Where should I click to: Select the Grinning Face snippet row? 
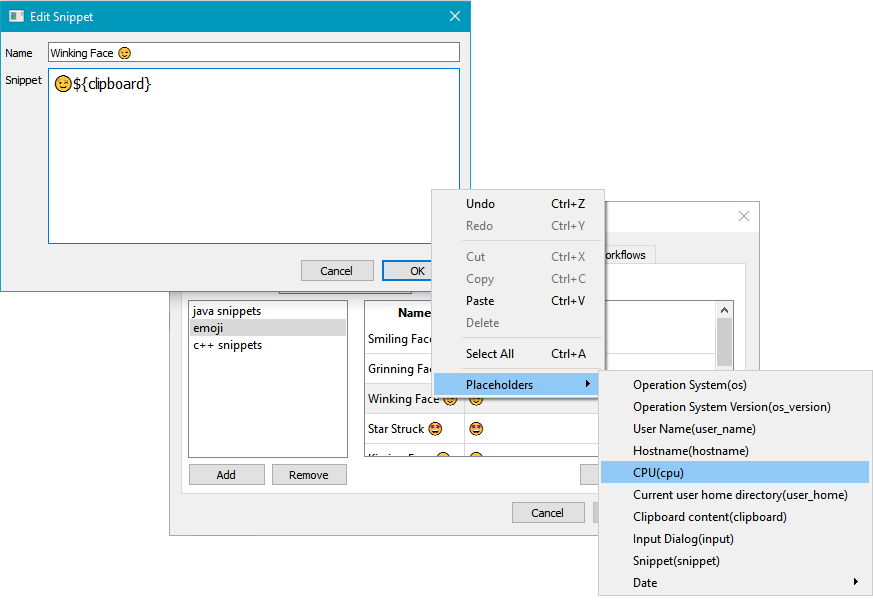click(x=399, y=369)
